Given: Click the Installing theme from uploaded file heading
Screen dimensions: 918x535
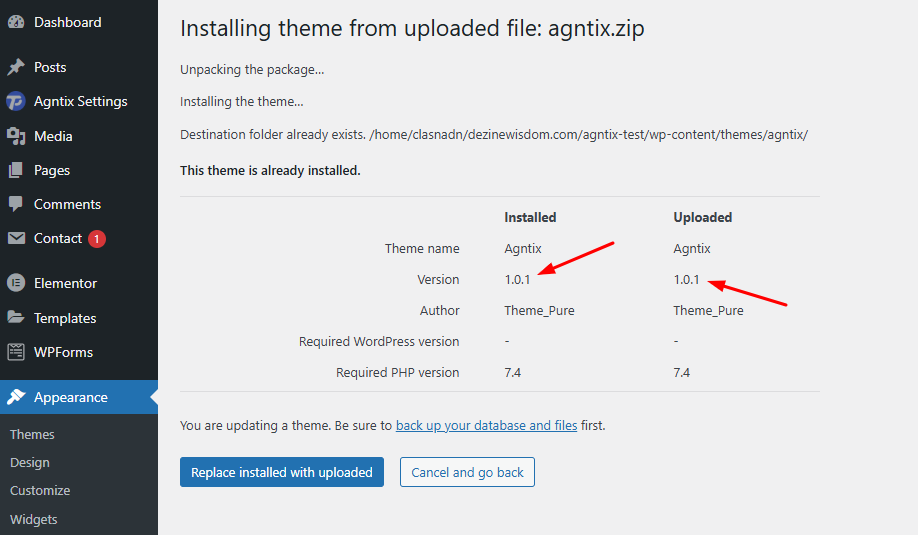Looking at the screenshot, I should [x=412, y=29].
